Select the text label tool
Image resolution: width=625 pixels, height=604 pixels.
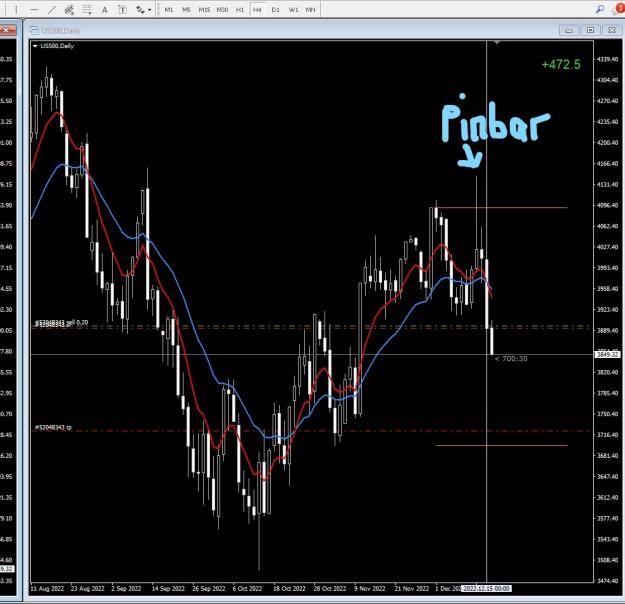click(122, 10)
